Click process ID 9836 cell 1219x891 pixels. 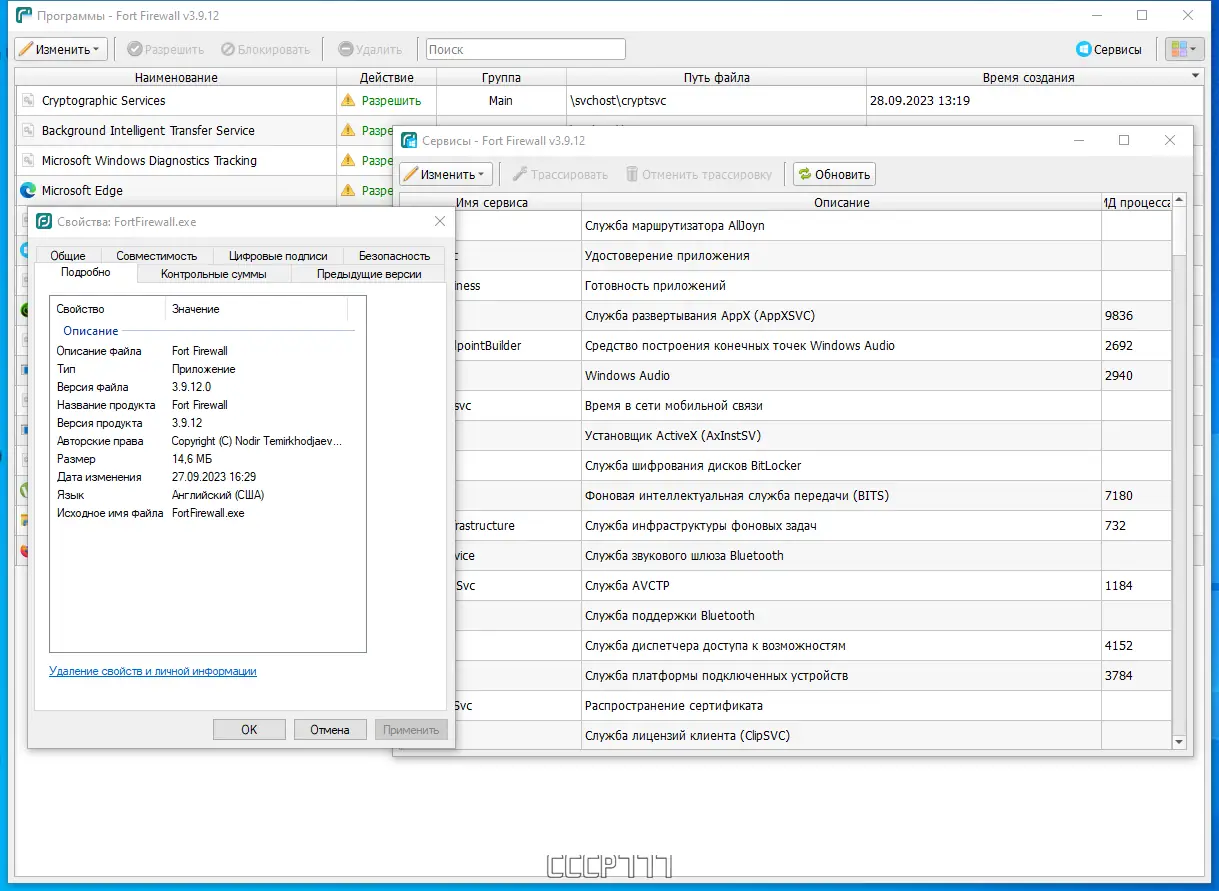[1136, 316]
